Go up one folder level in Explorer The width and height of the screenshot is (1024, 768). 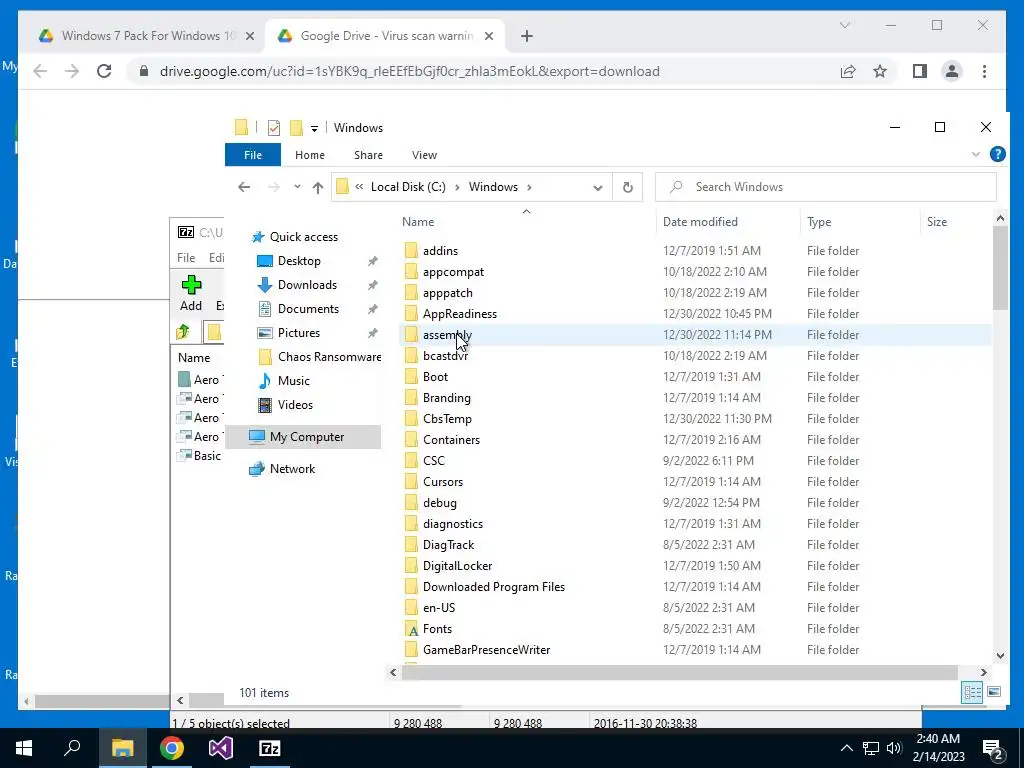tap(318, 187)
